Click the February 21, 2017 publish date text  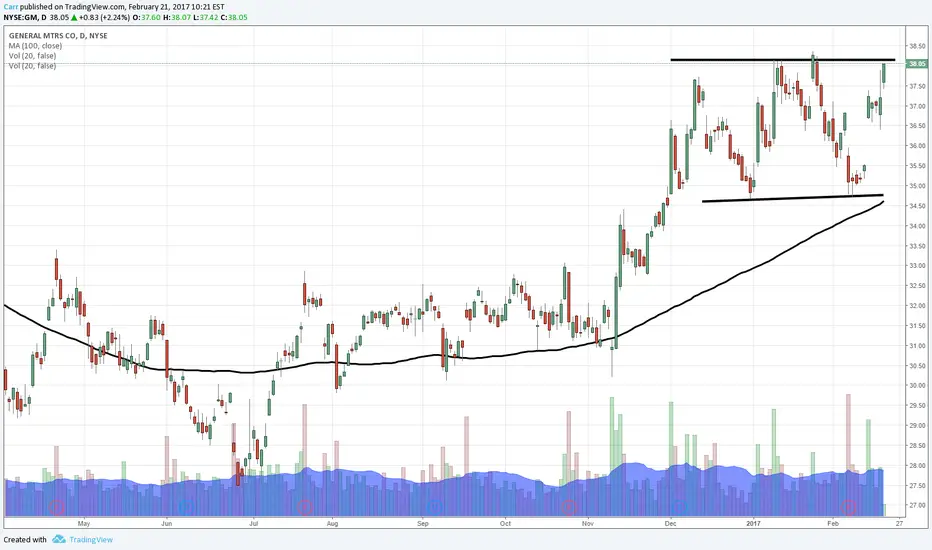pos(159,7)
